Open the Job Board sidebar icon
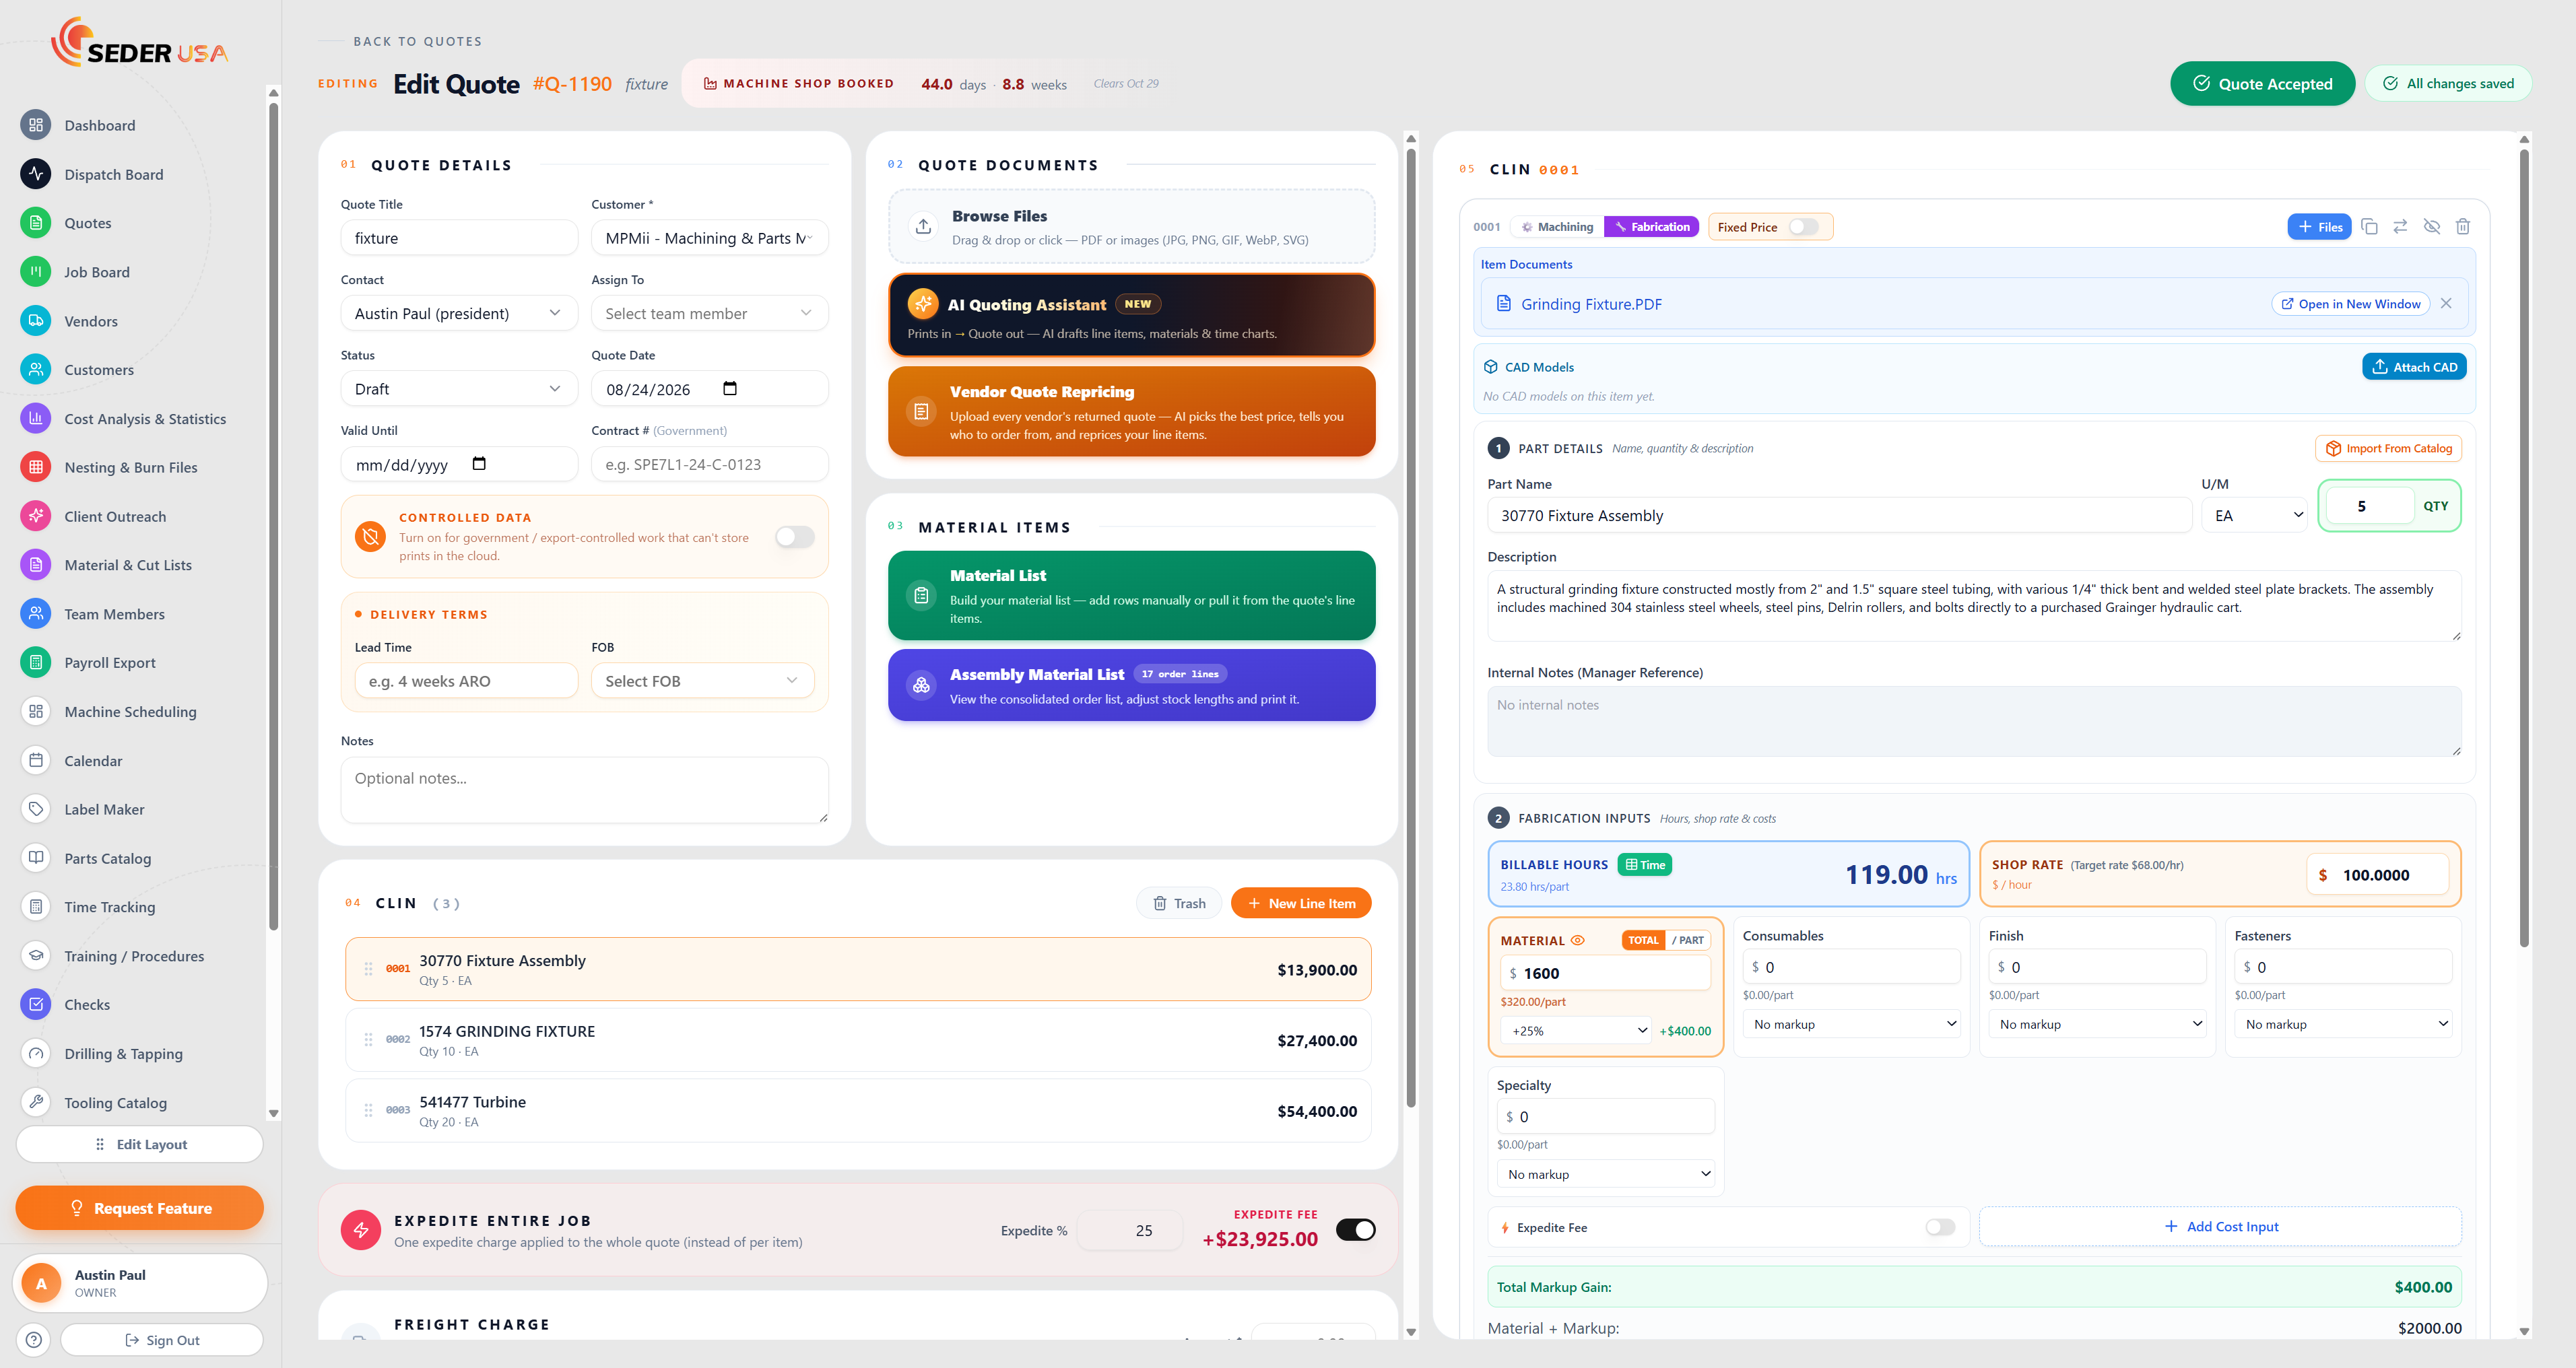 coord(36,272)
